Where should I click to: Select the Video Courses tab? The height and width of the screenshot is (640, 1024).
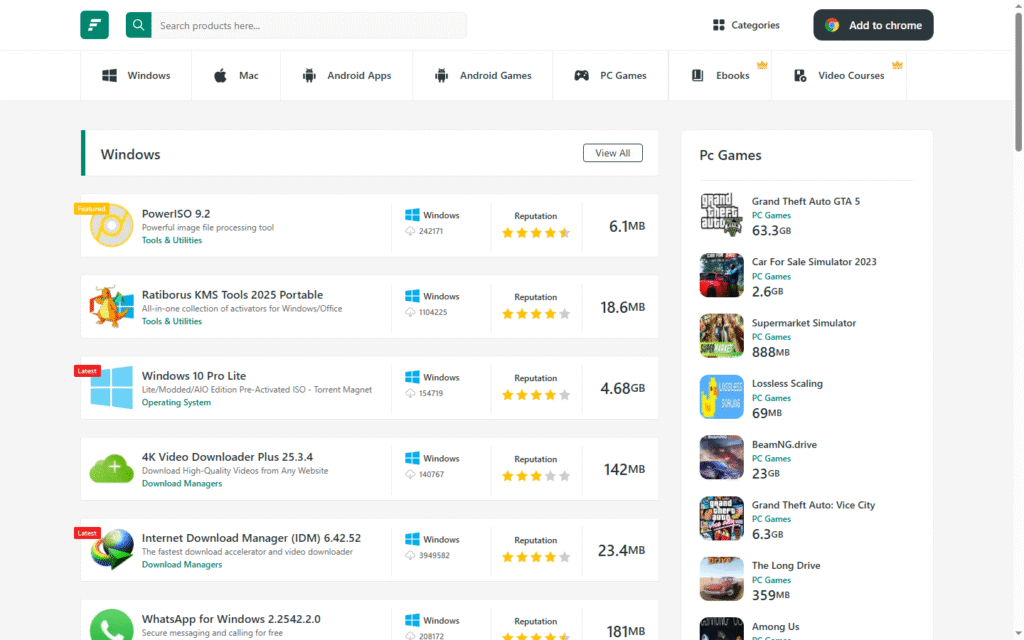[839, 76]
